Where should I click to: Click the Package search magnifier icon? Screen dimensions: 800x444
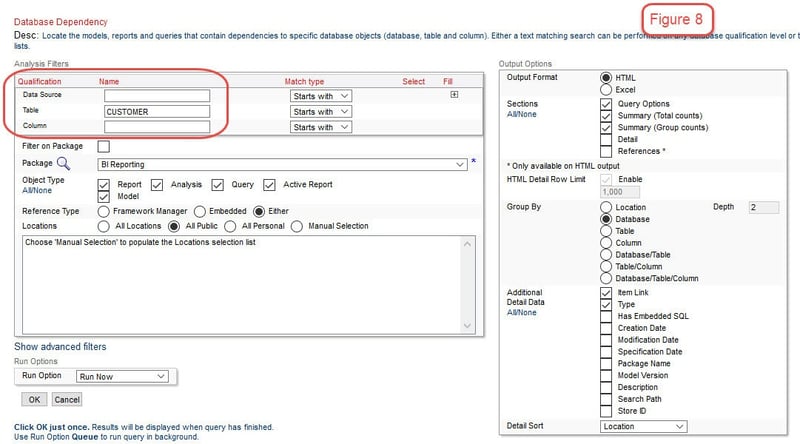[x=63, y=163]
